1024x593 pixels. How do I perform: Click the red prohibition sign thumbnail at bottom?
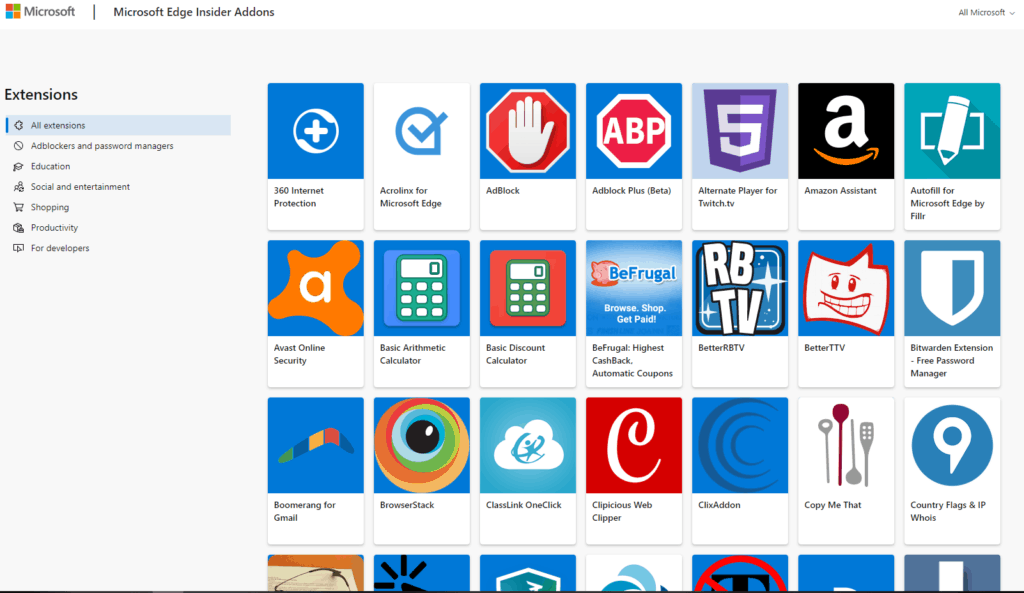[740, 573]
